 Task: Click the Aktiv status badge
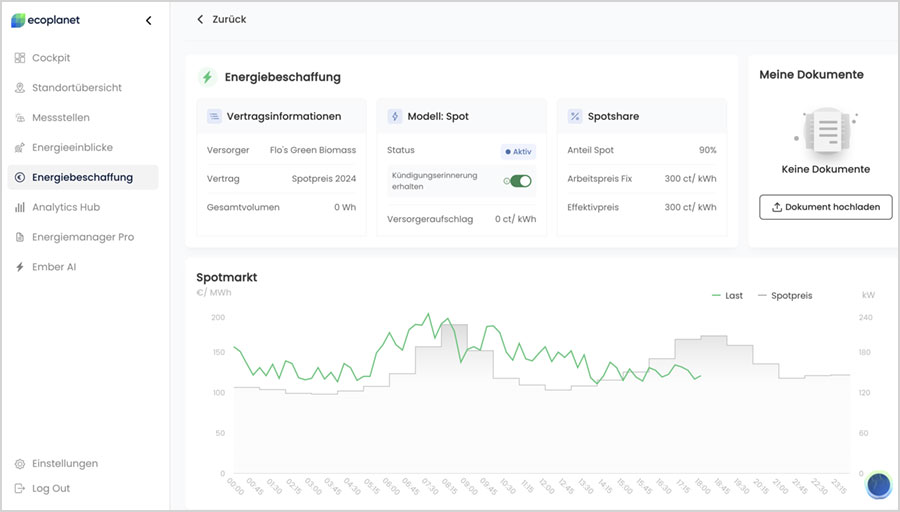[x=518, y=152]
